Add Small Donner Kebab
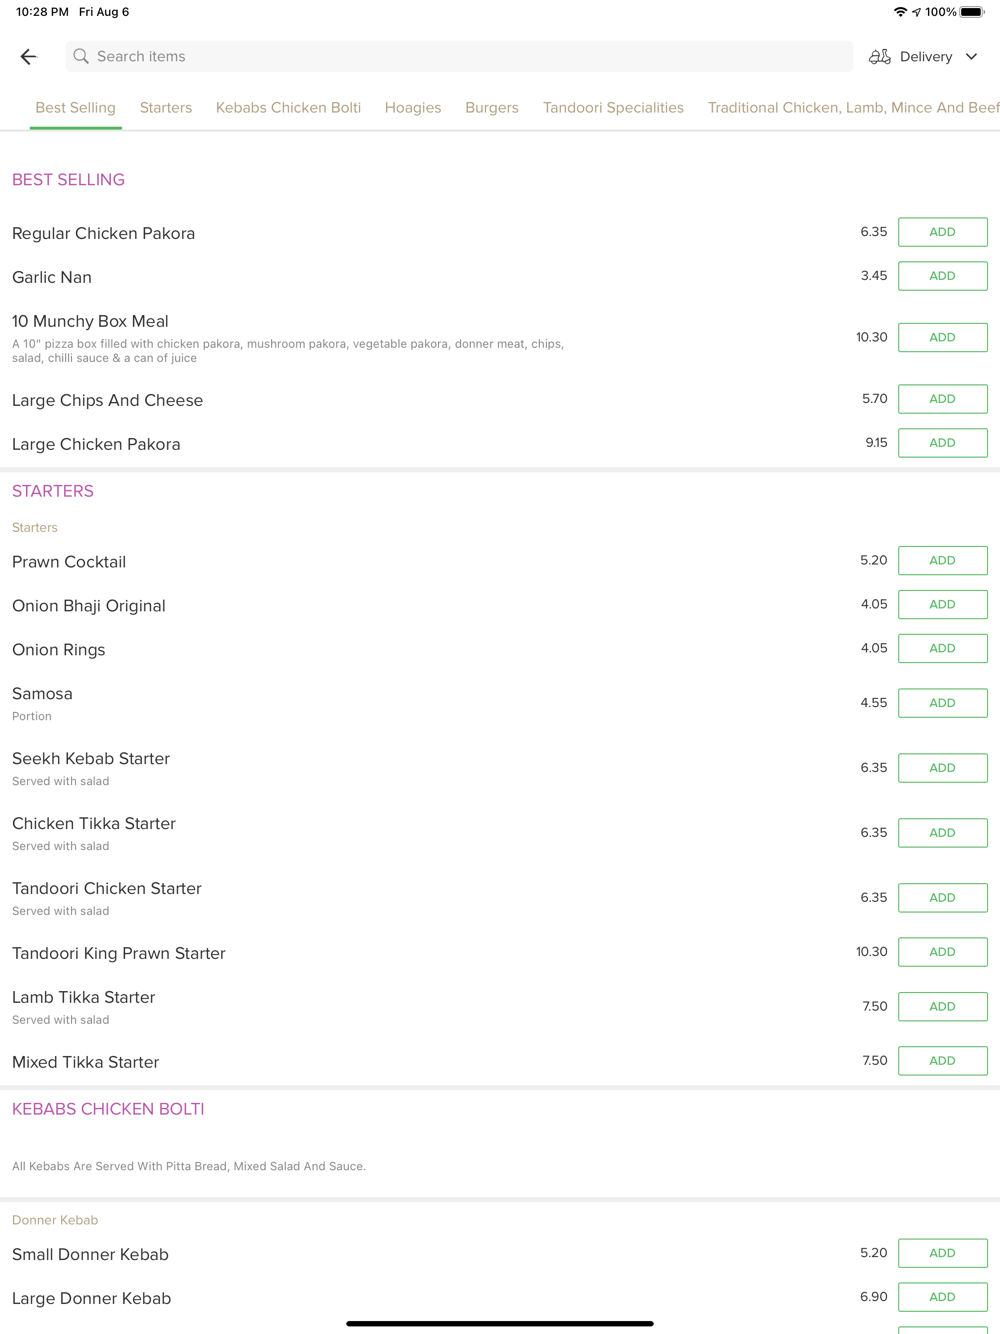Screen dimensions: 1000x1334 tap(942, 1253)
